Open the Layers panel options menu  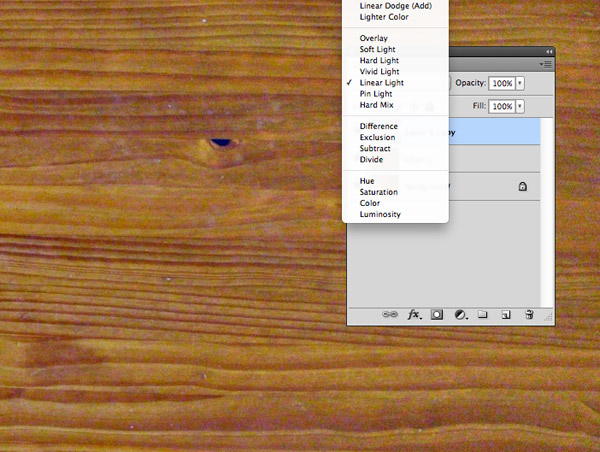click(546, 64)
